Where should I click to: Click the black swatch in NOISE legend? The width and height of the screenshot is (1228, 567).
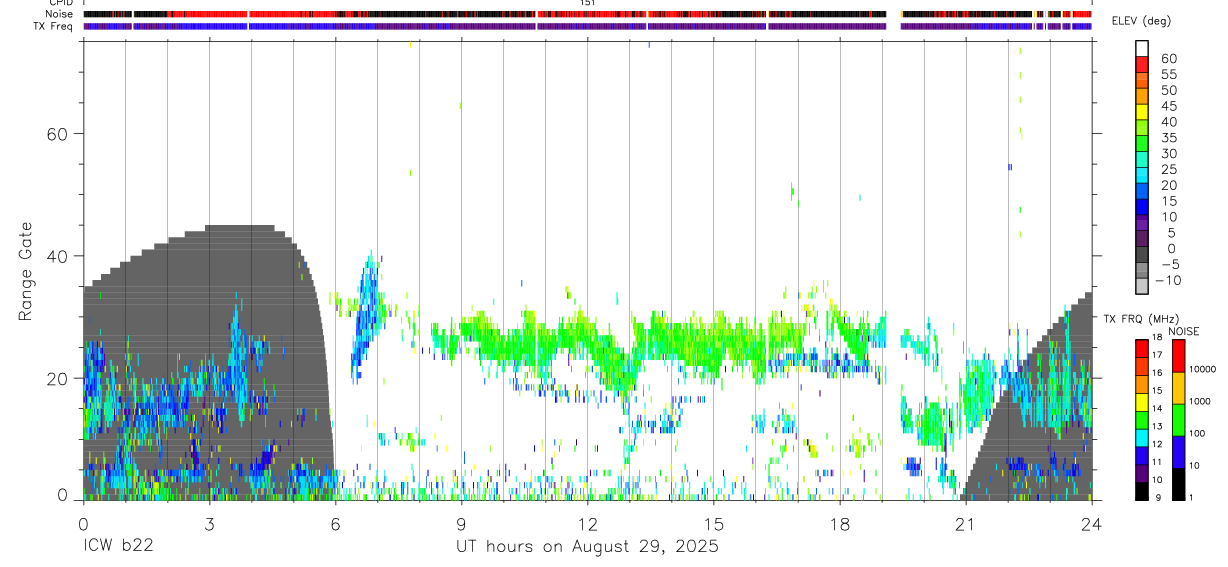click(x=1178, y=484)
